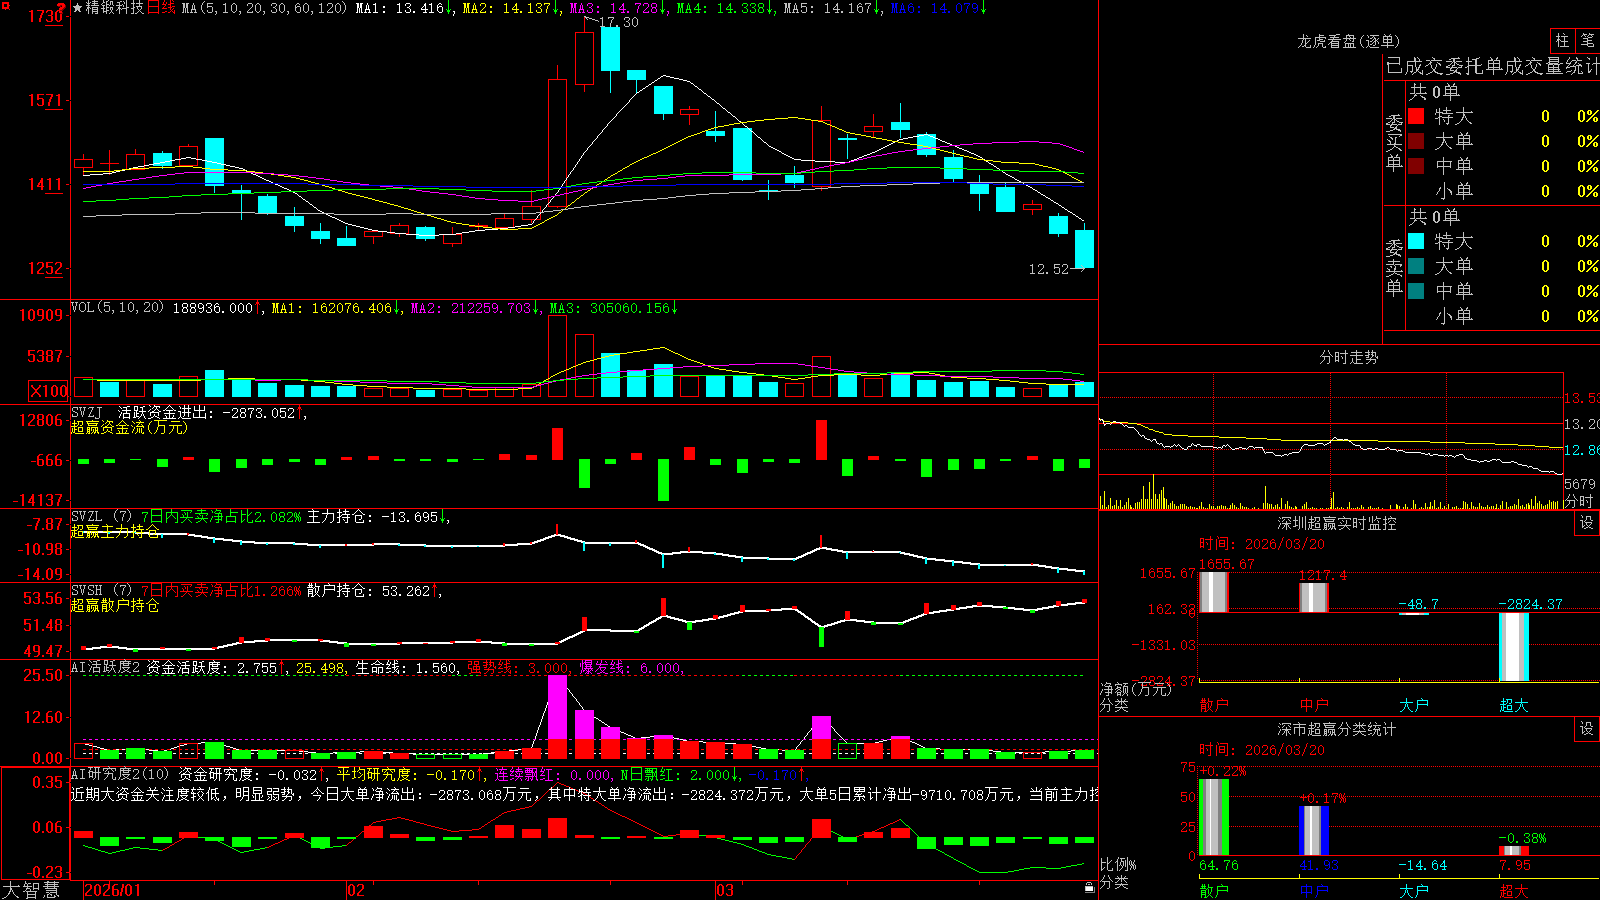Click the 日线 period label
Screen dimensions: 1600x900
[161, 8]
